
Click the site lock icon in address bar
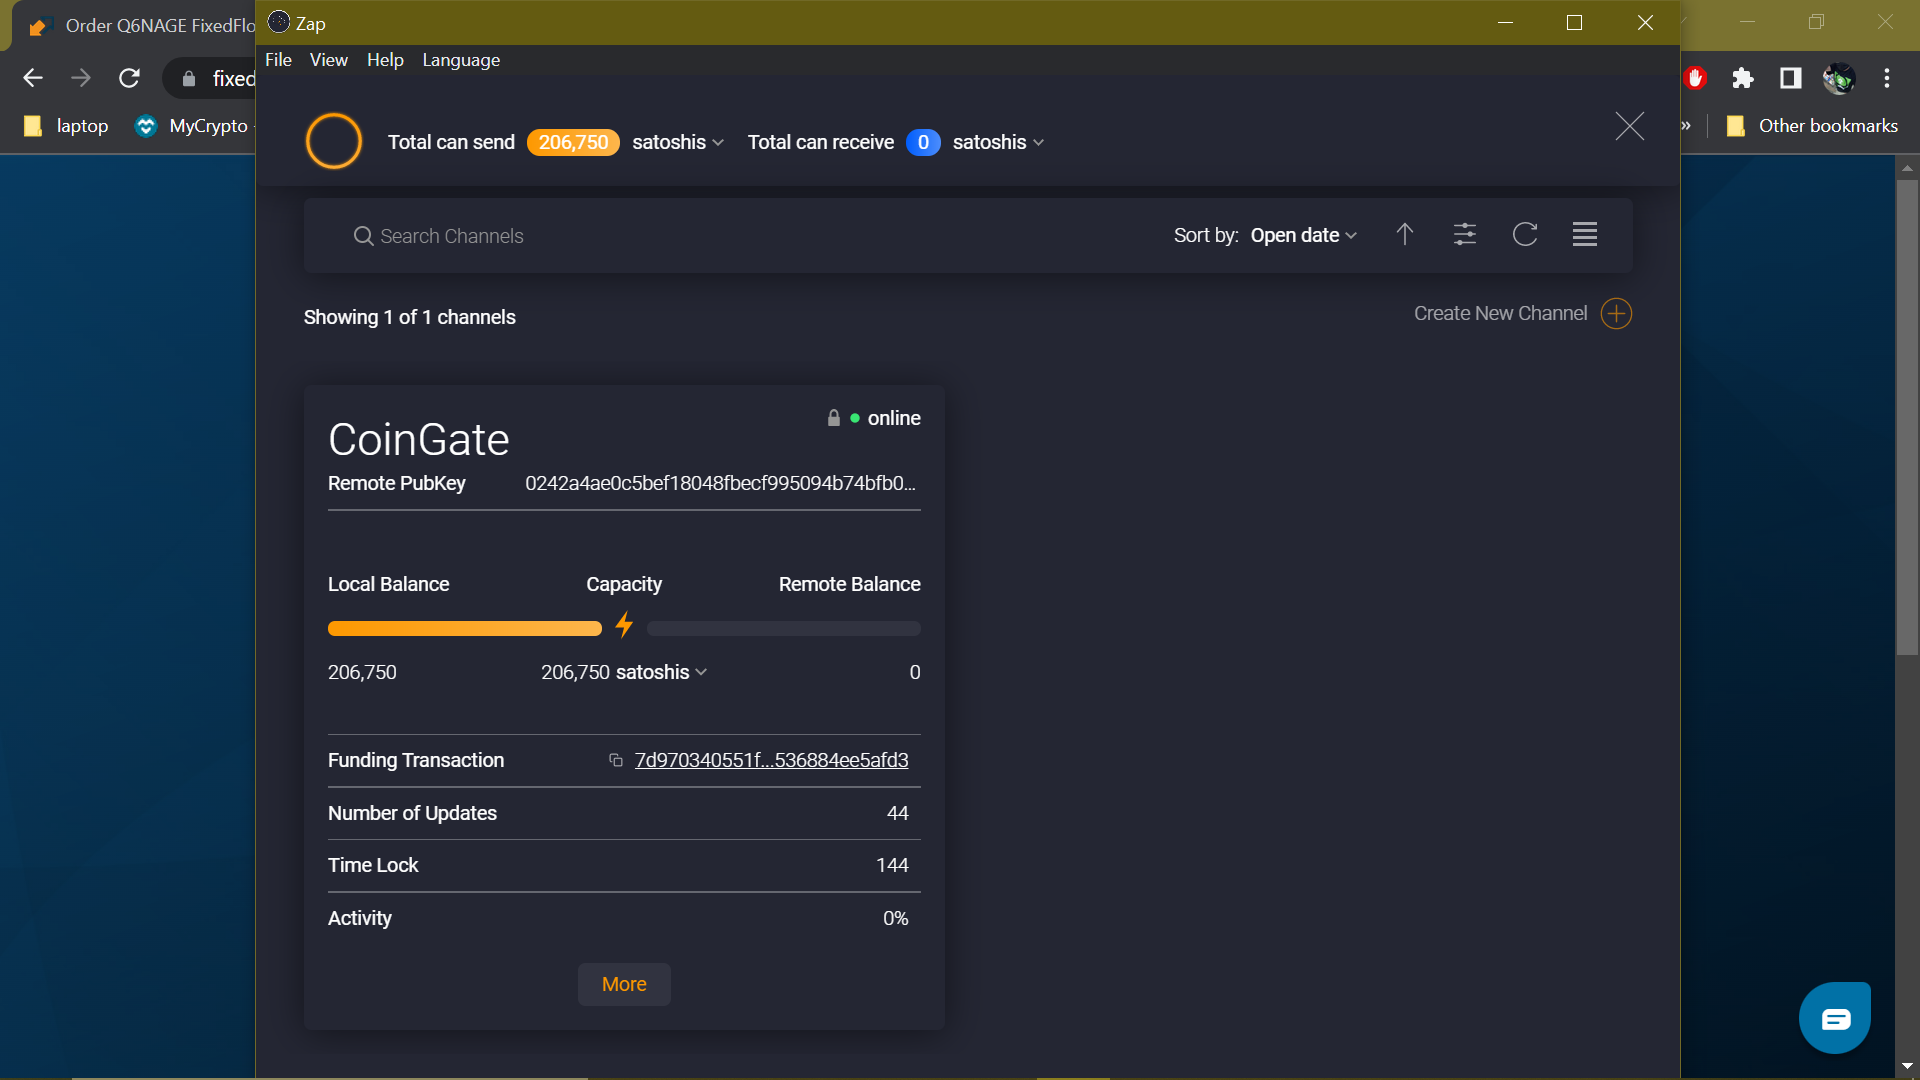(x=188, y=78)
